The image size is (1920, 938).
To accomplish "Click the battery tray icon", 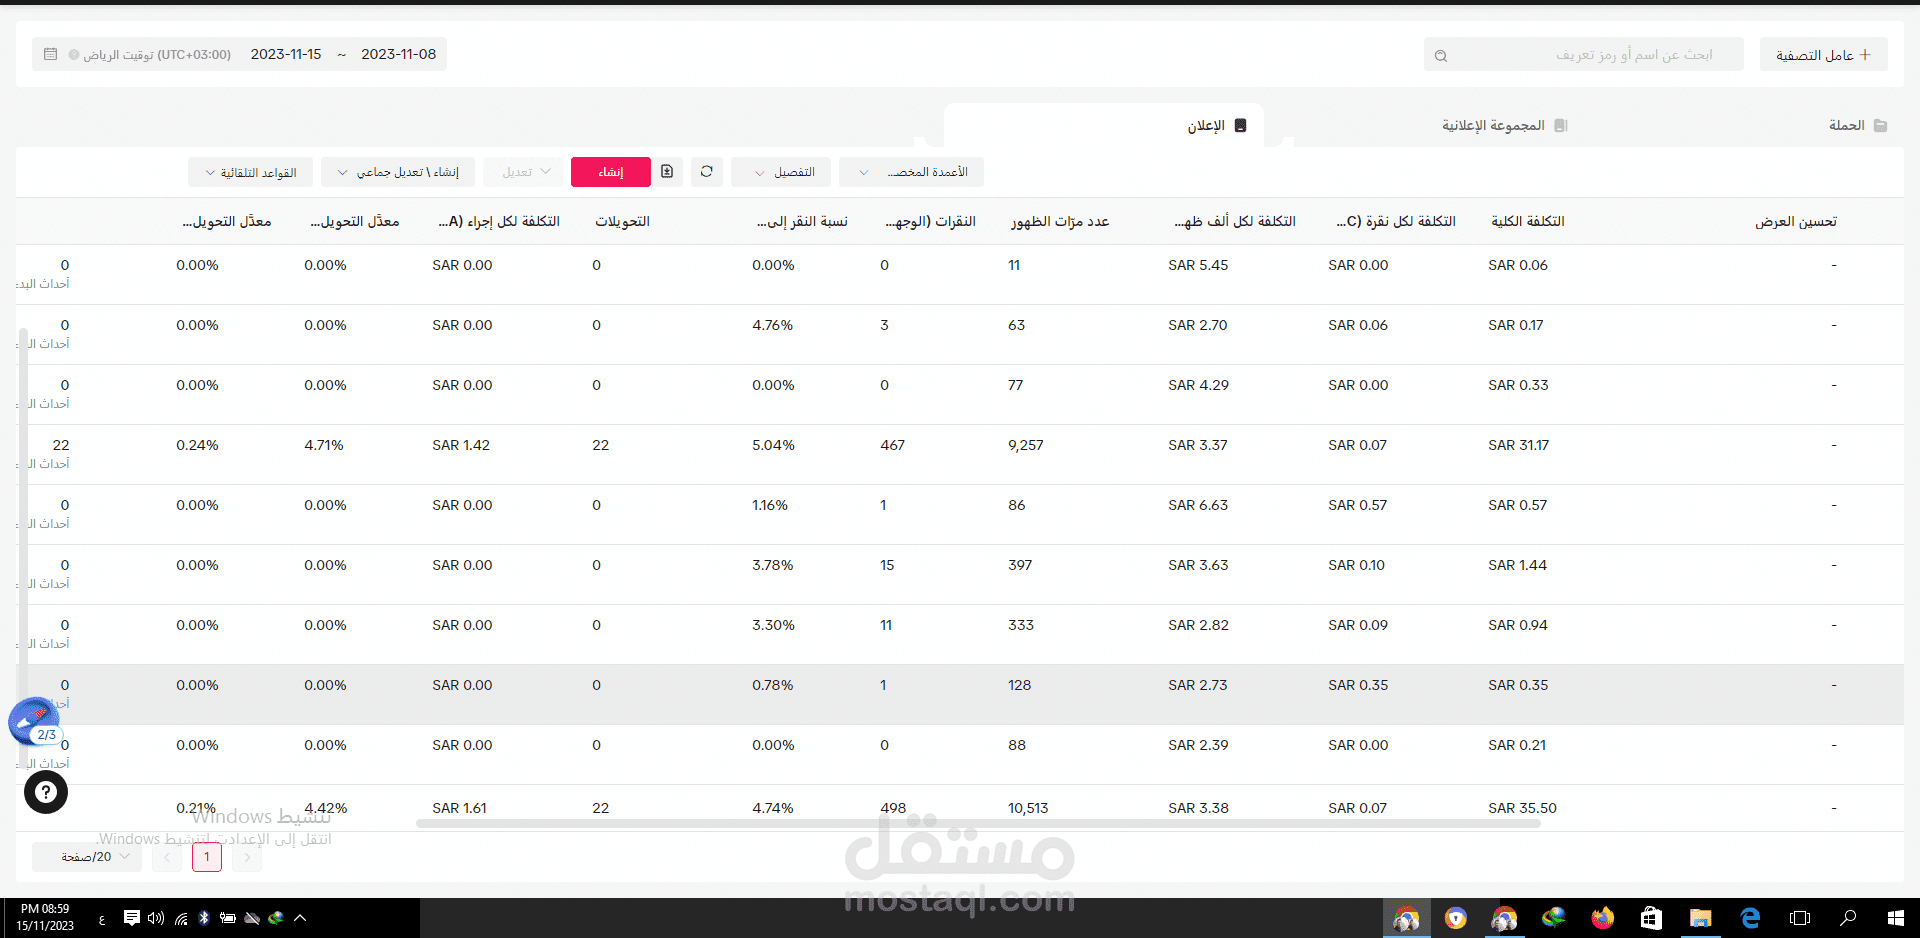I will (x=228, y=918).
